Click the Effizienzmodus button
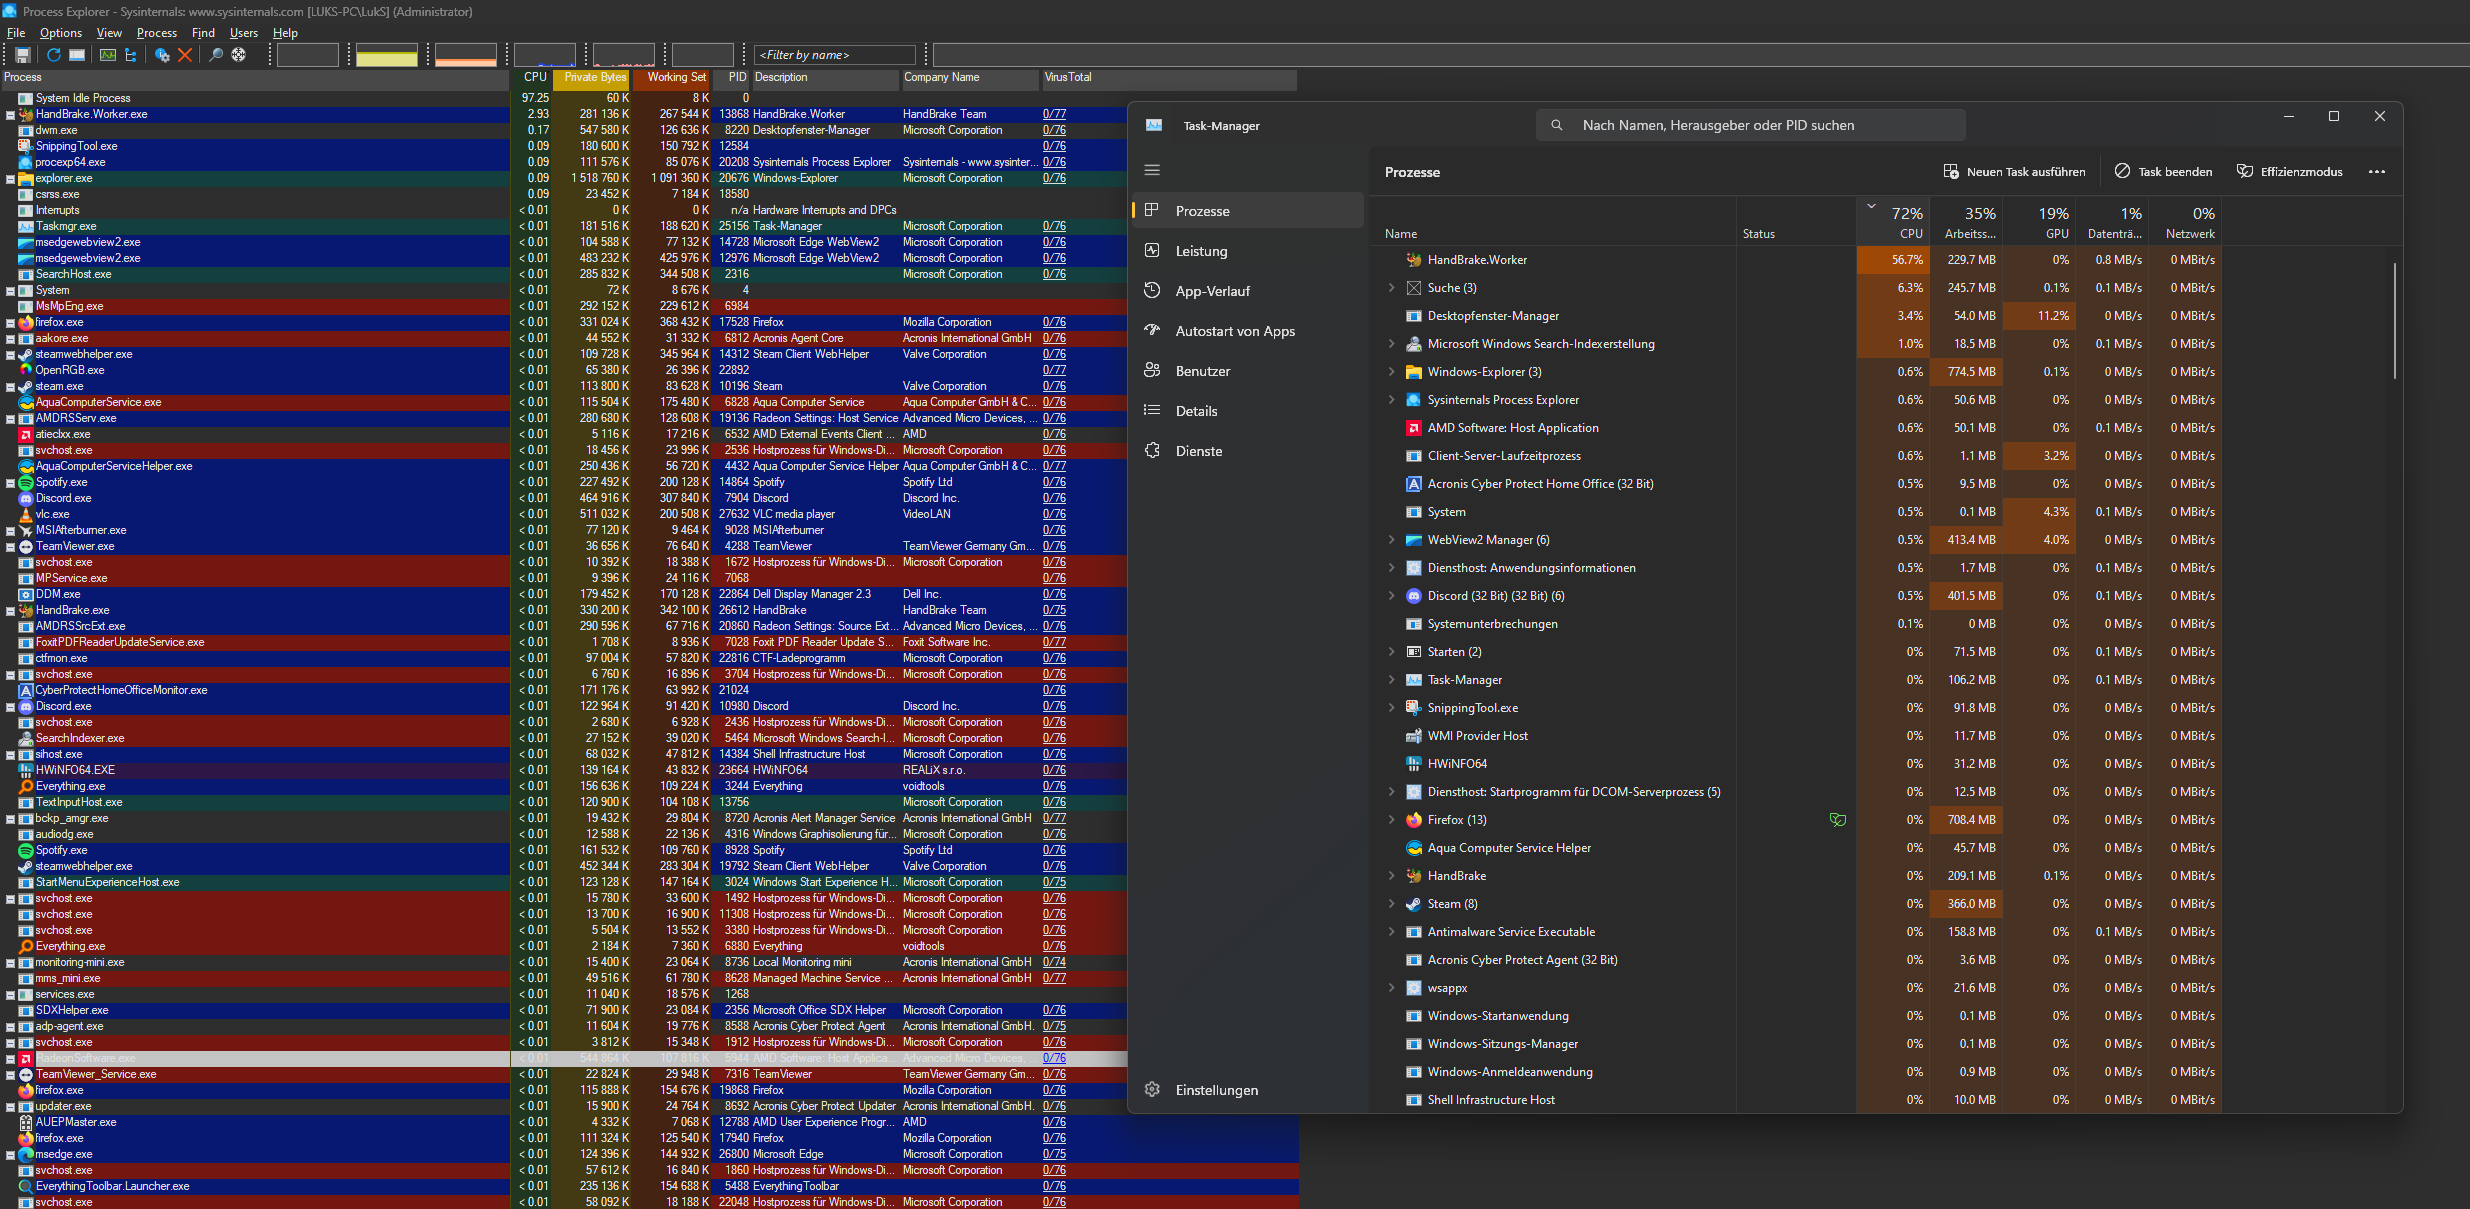Image resolution: width=2470 pixels, height=1209 pixels. click(2290, 172)
